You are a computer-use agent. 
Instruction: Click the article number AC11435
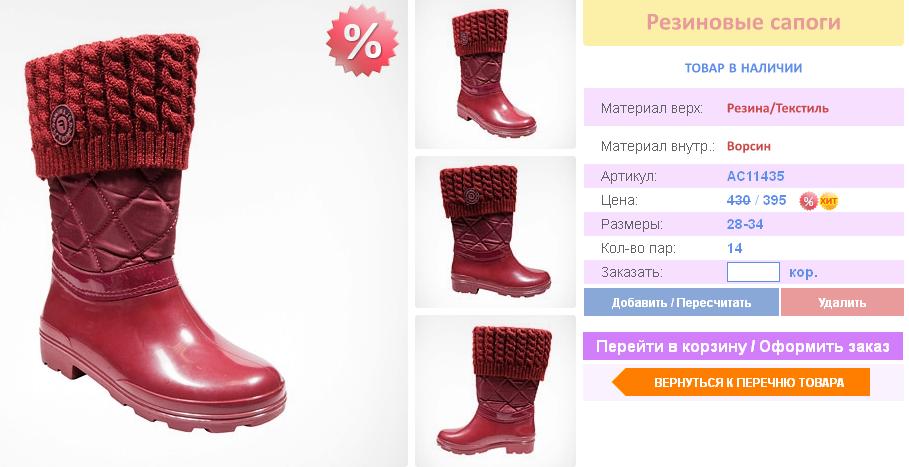pos(755,176)
